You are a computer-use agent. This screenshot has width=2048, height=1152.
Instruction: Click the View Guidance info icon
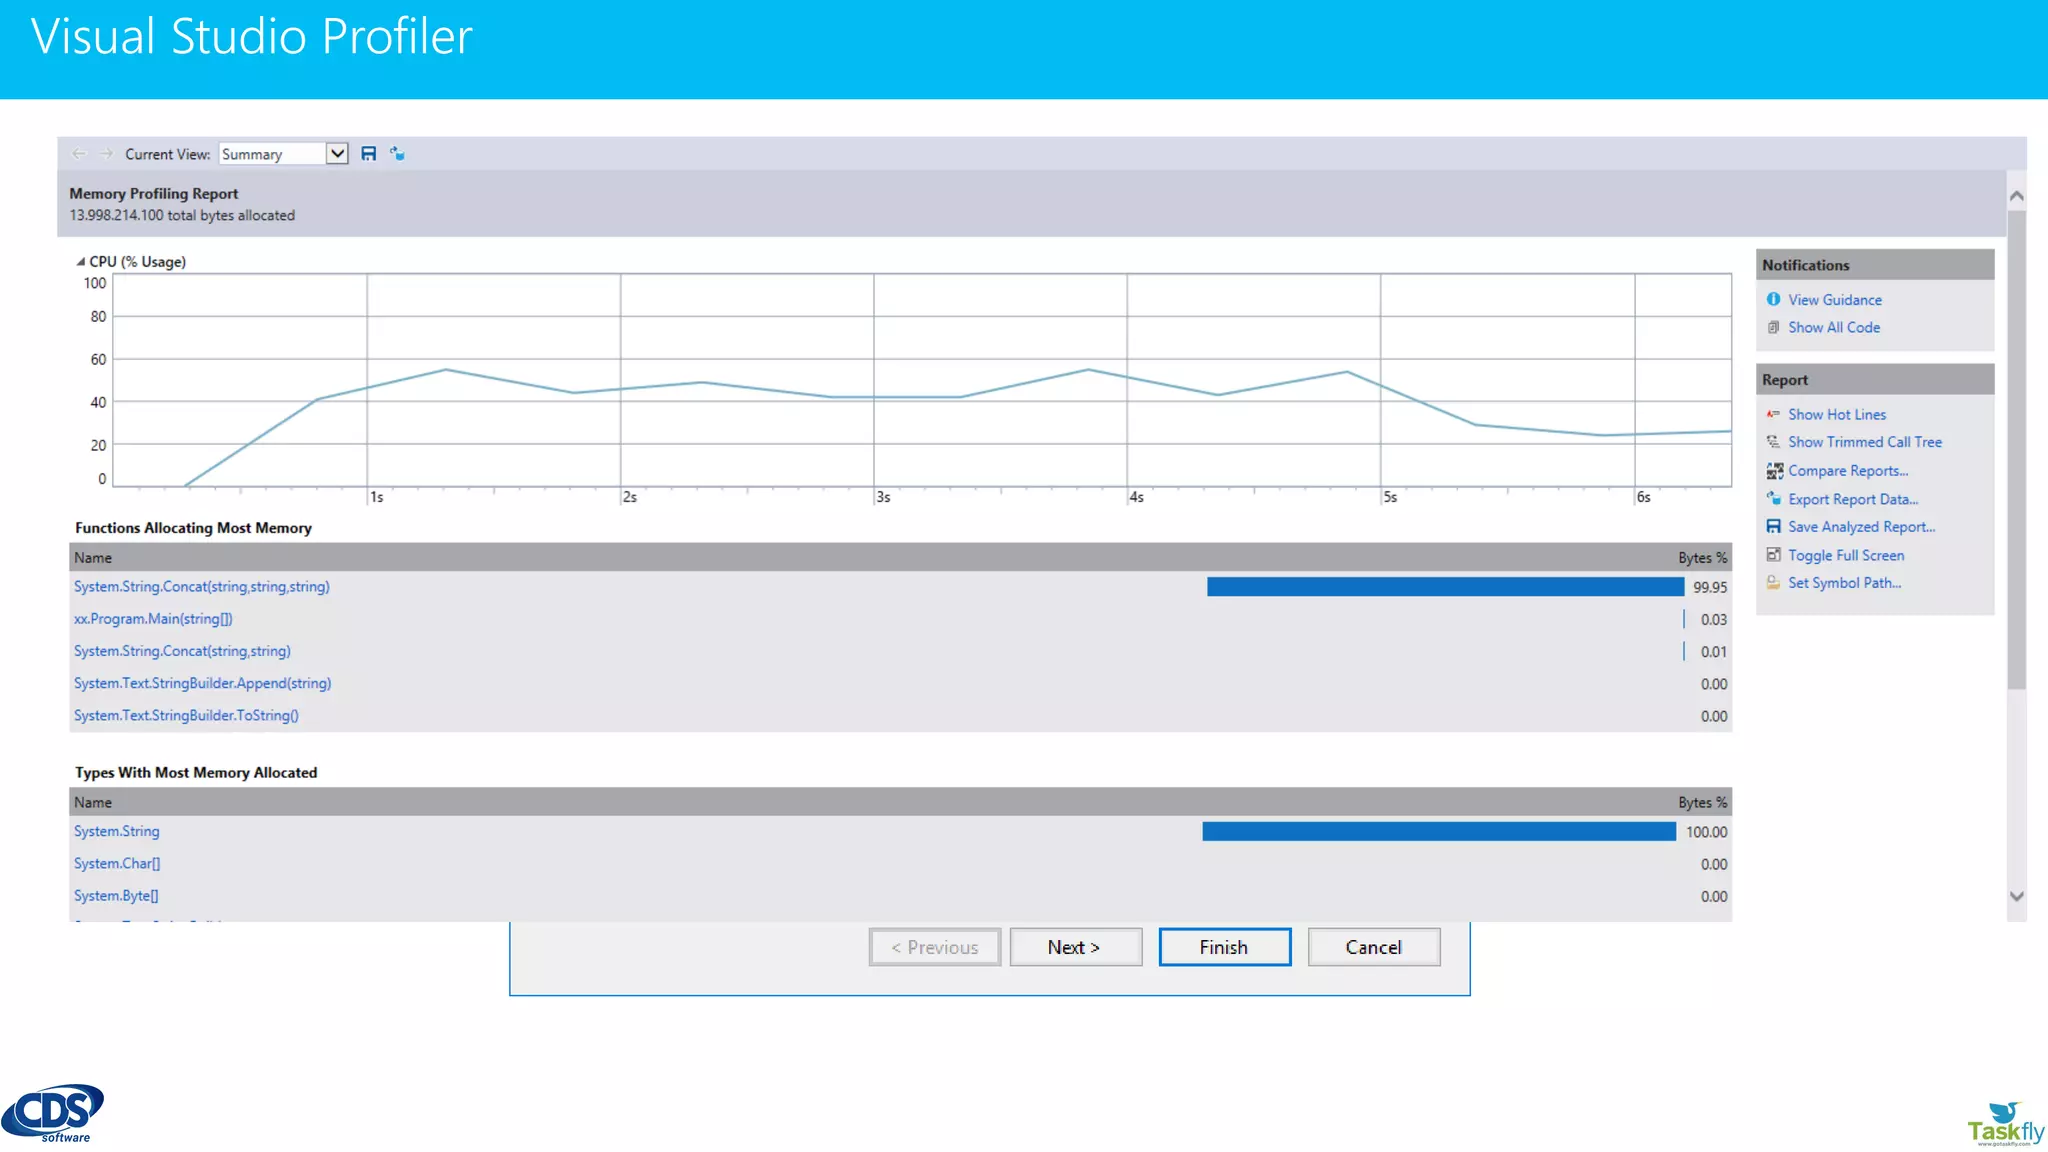1773,300
